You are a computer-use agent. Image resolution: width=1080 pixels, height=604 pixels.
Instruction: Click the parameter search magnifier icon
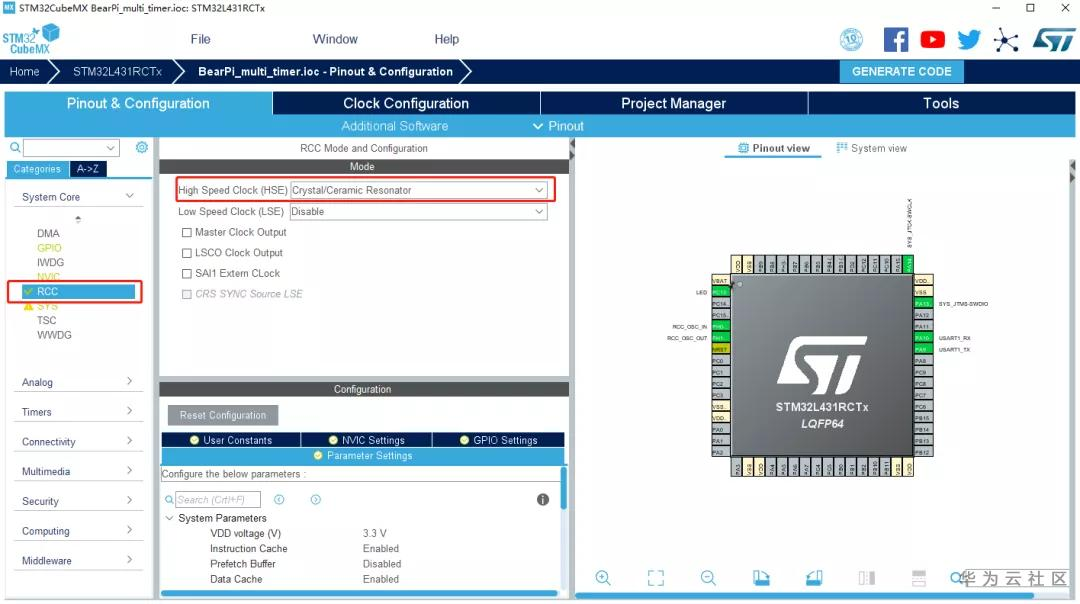click(169, 499)
